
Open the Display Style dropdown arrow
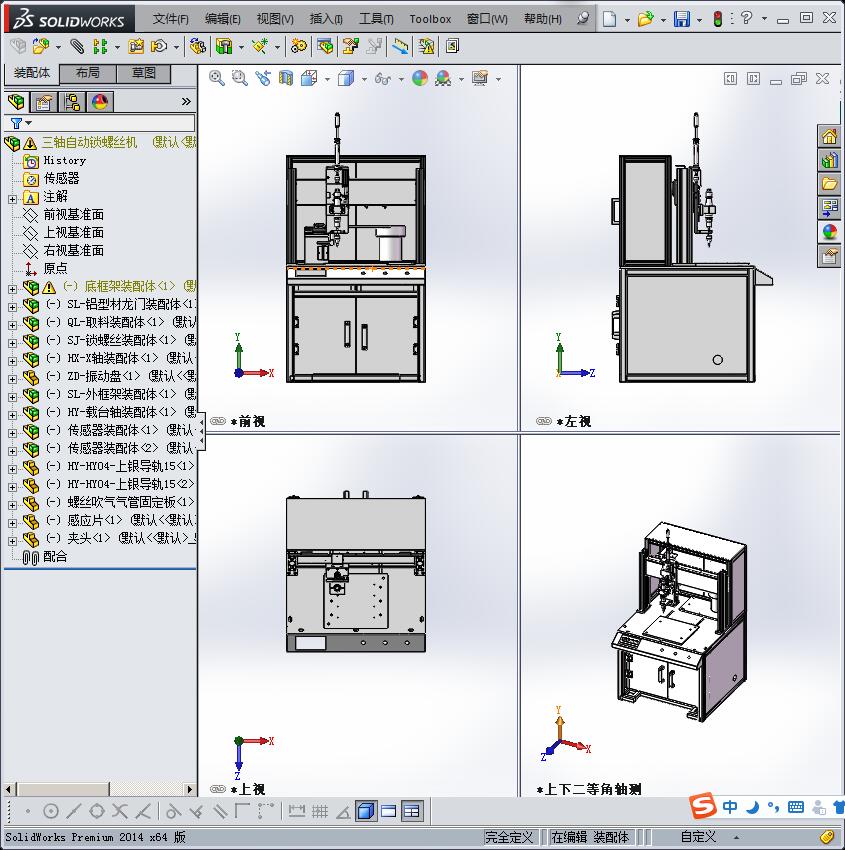(364, 80)
